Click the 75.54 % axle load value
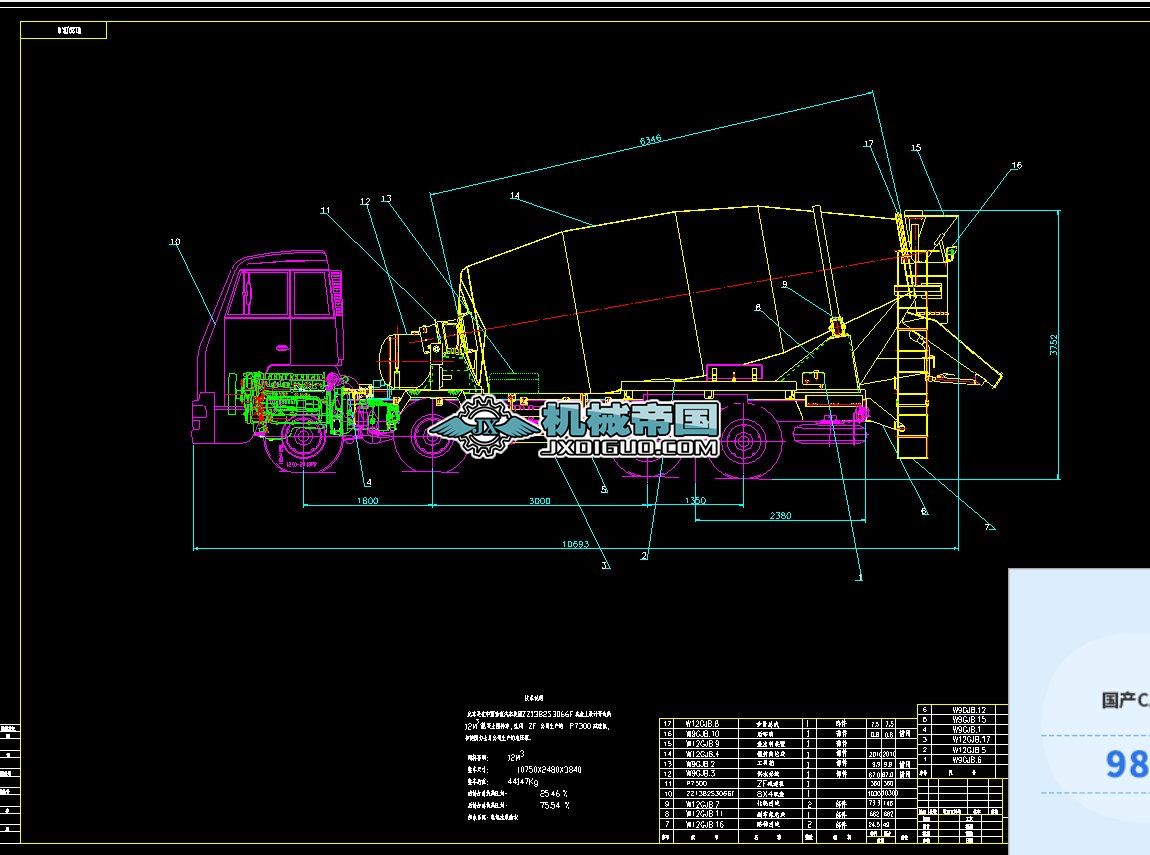 coord(554,805)
